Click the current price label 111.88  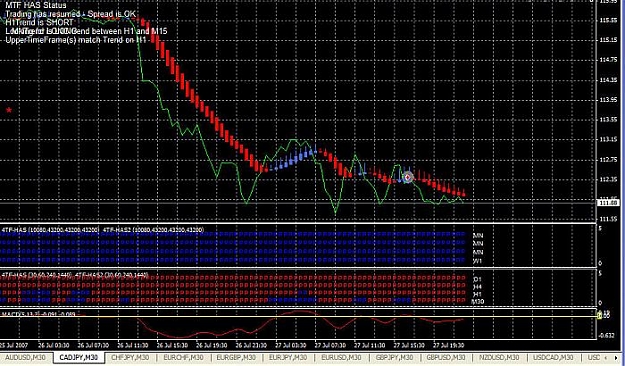point(608,203)
